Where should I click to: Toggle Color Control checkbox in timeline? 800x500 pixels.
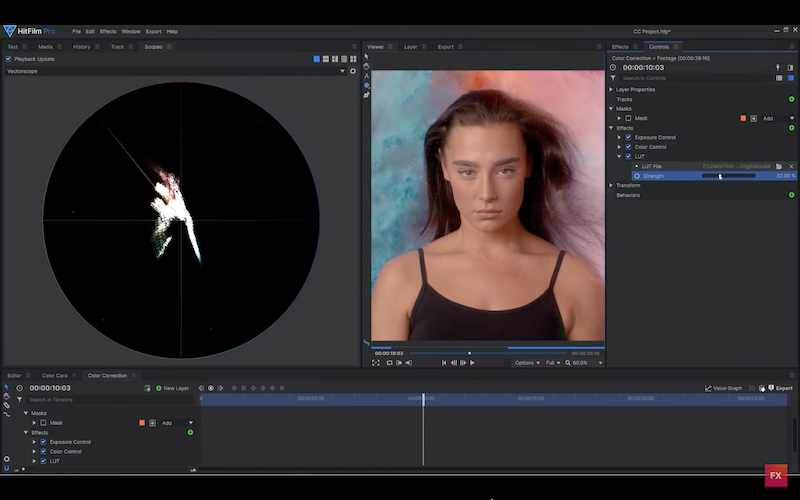43,452
